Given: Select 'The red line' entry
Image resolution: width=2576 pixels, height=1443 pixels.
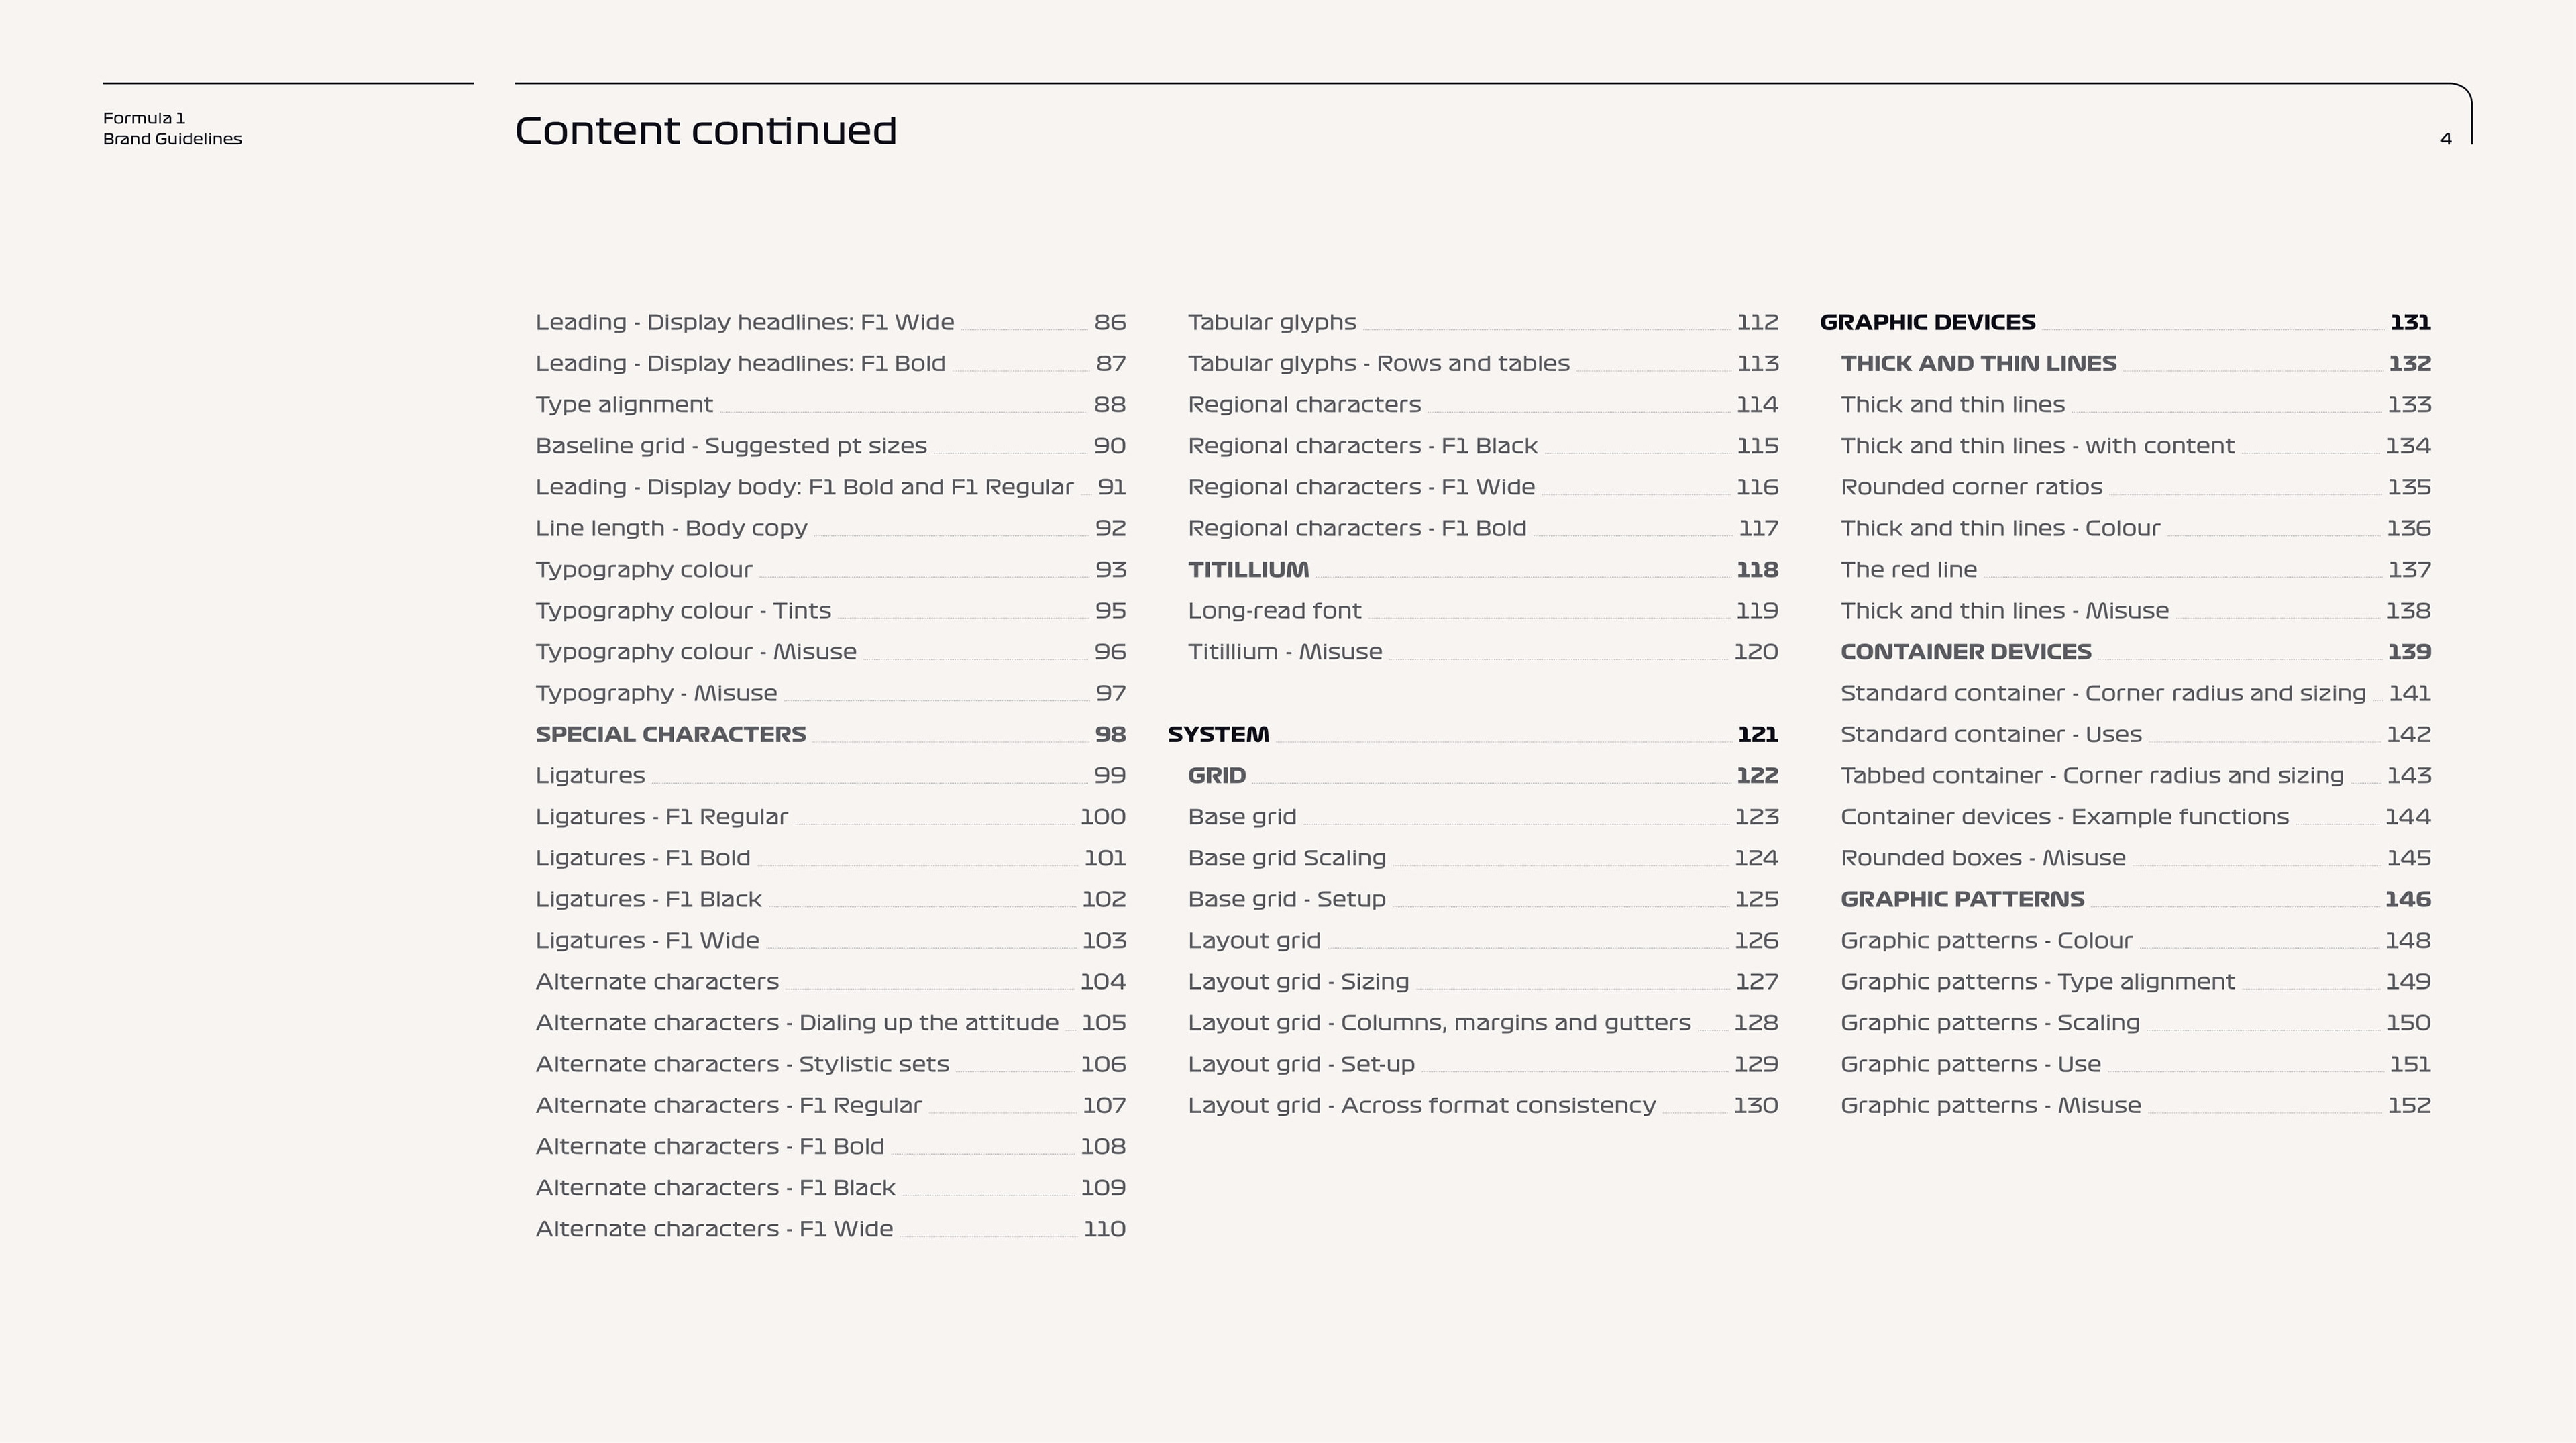Looking at the screenshot, I should [x=1908, y=570].
